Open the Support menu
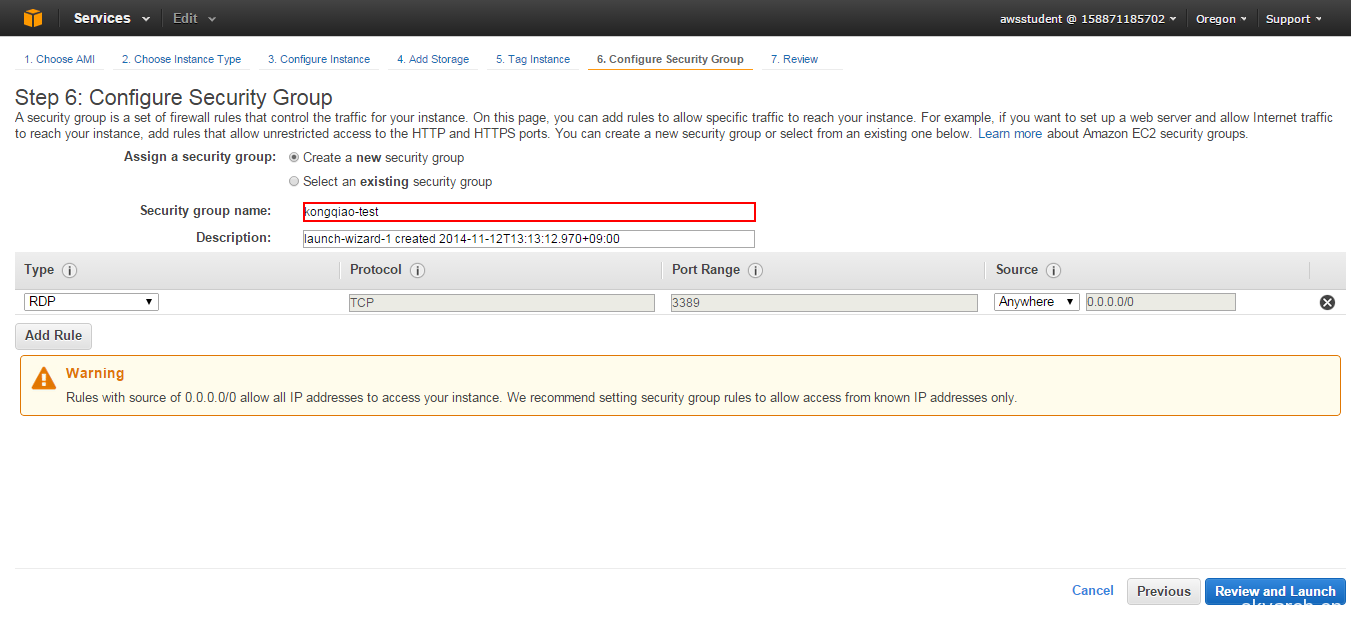The image size is (1351, 622). click(x=1293, y=19)
